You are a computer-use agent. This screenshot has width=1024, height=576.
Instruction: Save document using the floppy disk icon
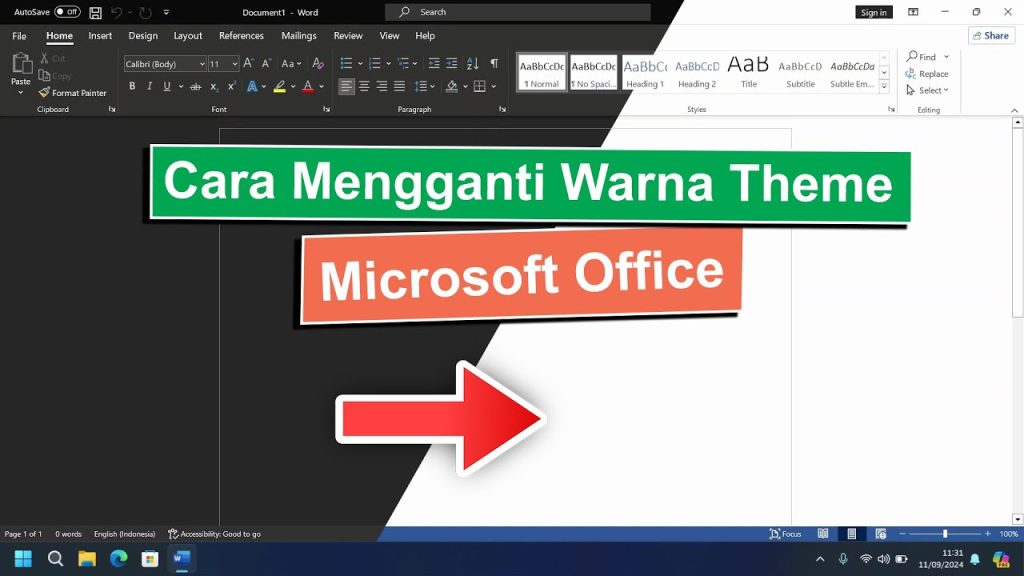coord(95,12)
